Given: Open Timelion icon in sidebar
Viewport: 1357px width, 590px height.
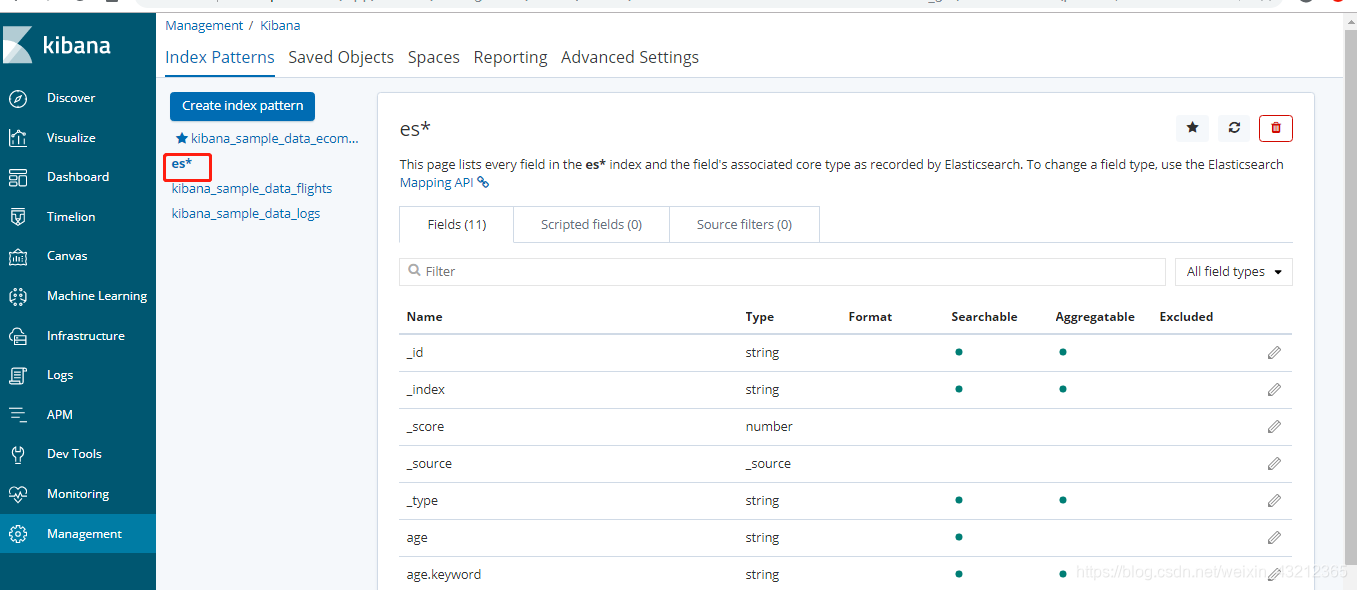Looking at the screenshot, I should click(18, 217).
